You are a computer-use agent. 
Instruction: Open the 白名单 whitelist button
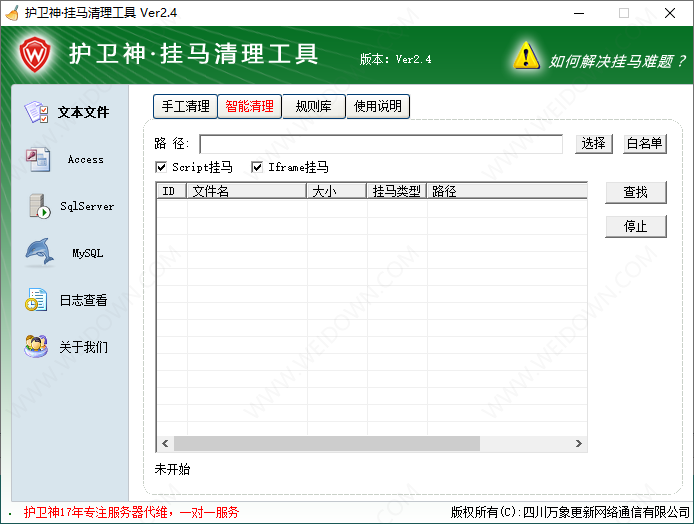[644, 144]
